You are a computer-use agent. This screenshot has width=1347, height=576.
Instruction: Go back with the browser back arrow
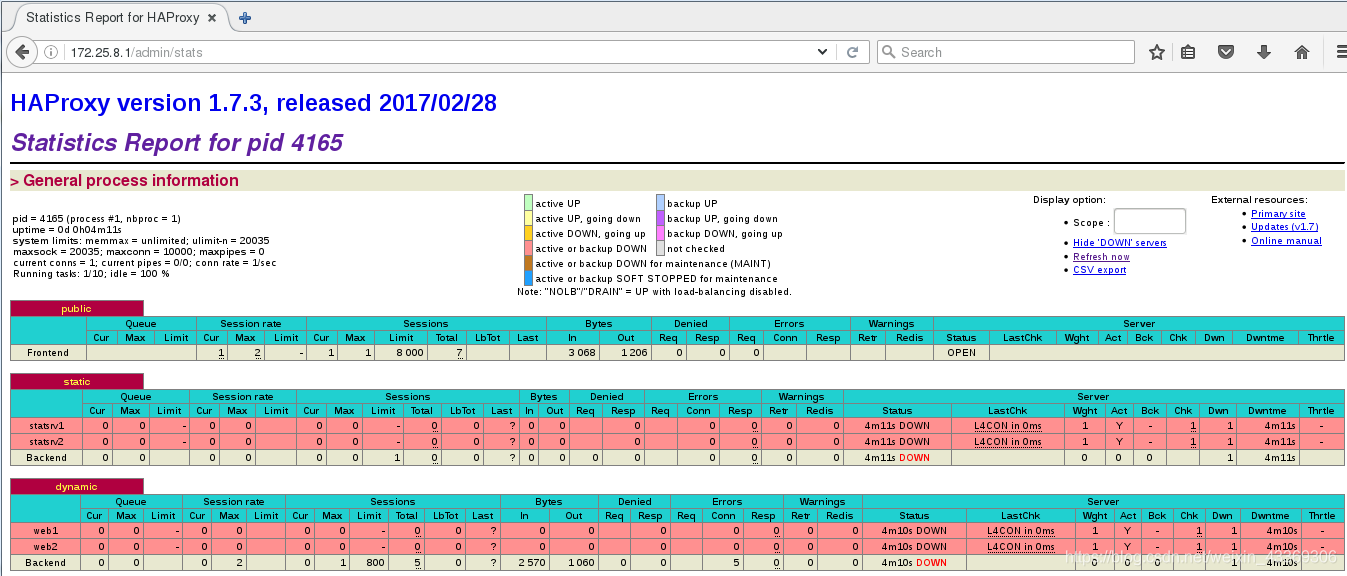21,52
